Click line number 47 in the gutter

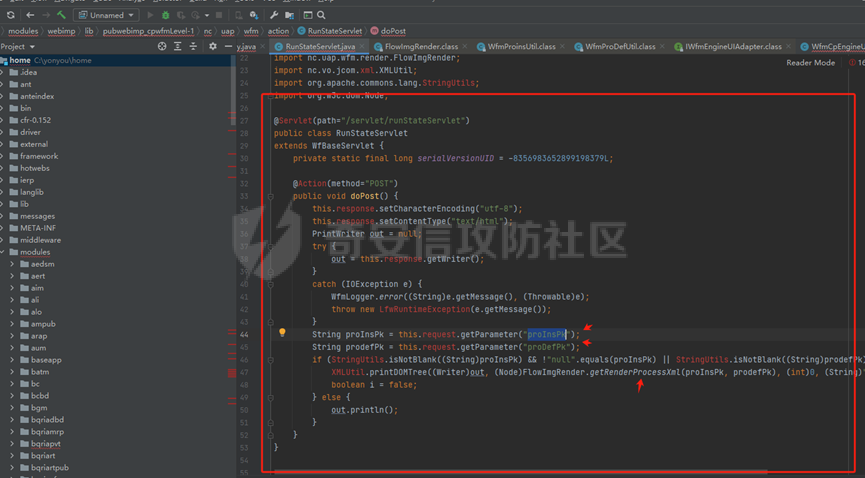(244, 373)
